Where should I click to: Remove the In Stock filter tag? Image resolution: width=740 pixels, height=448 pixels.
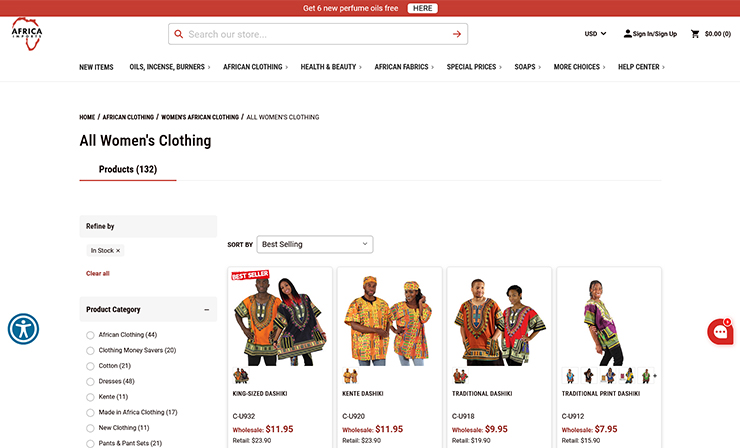point(118,251)
